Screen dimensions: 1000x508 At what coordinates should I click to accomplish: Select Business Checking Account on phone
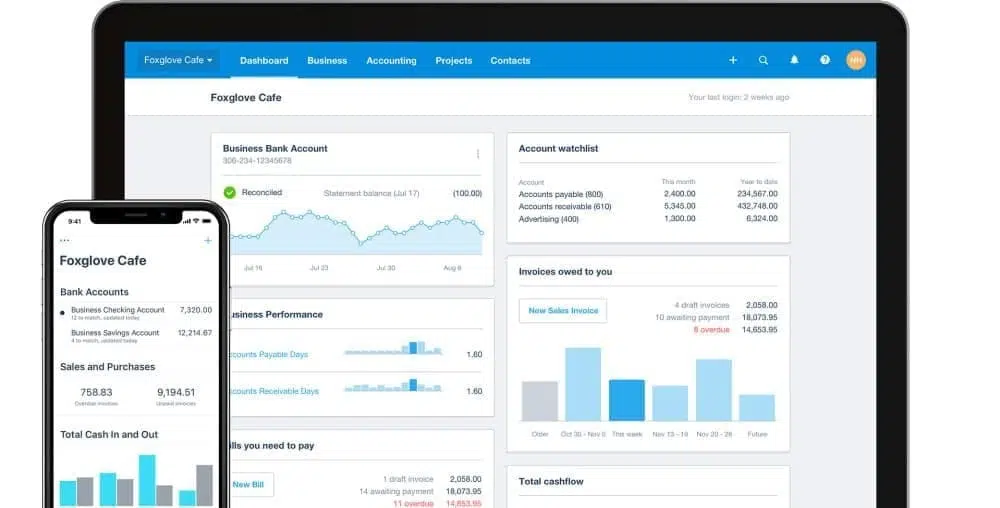118,311
